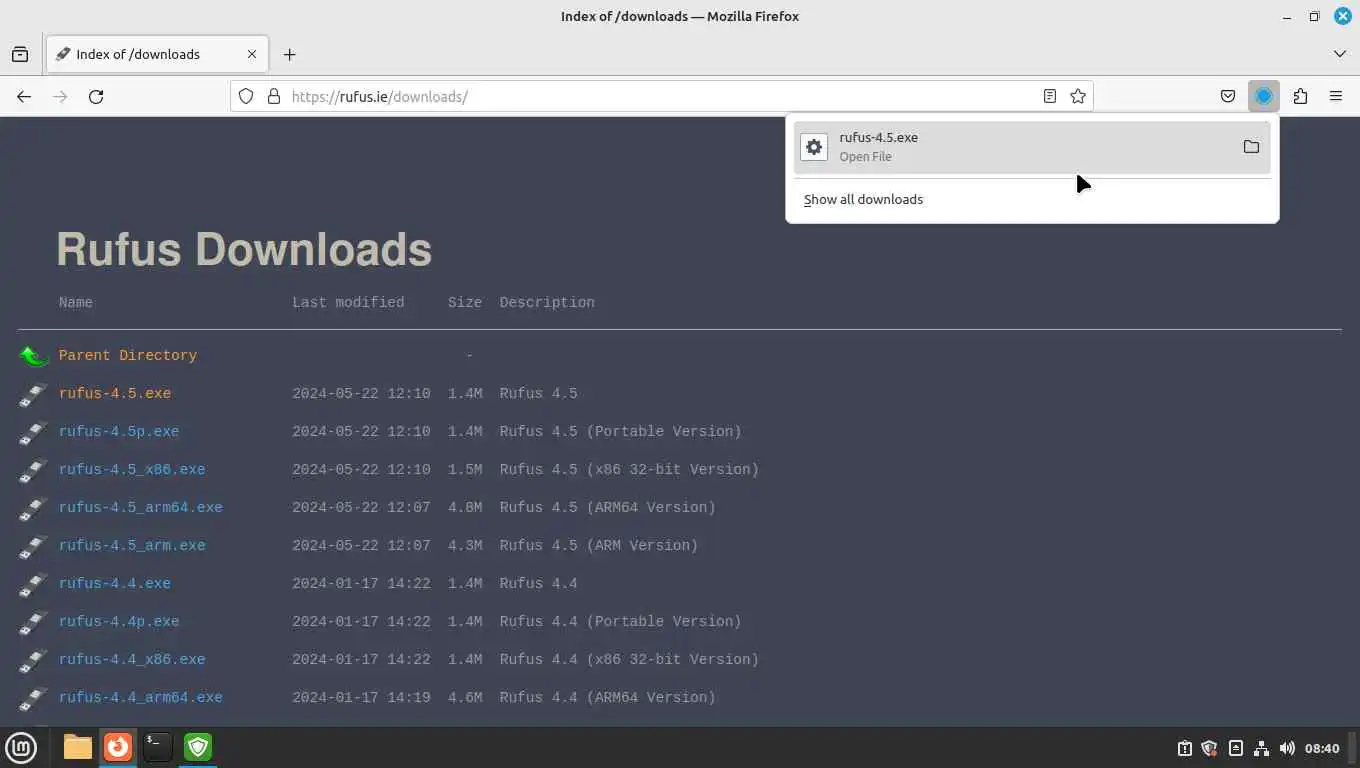The width and height of the screenshot is (1360, 768).
Task: Launch Files from the taskbar
Action: 78,747
